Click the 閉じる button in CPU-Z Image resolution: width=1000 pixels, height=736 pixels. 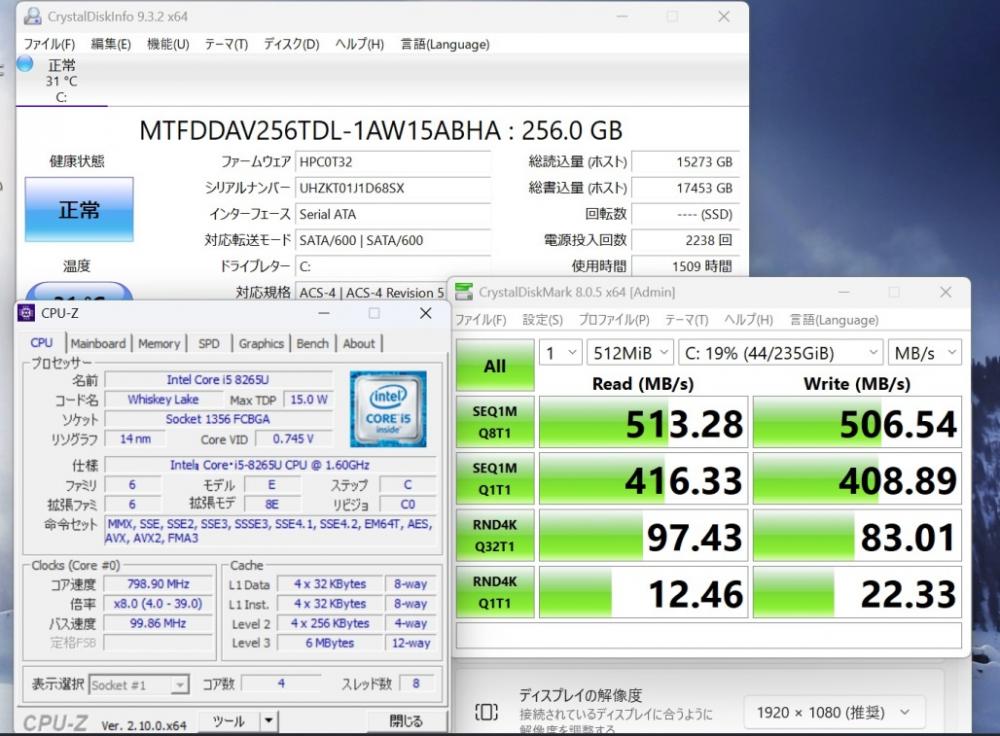click(x=406, y=721)
